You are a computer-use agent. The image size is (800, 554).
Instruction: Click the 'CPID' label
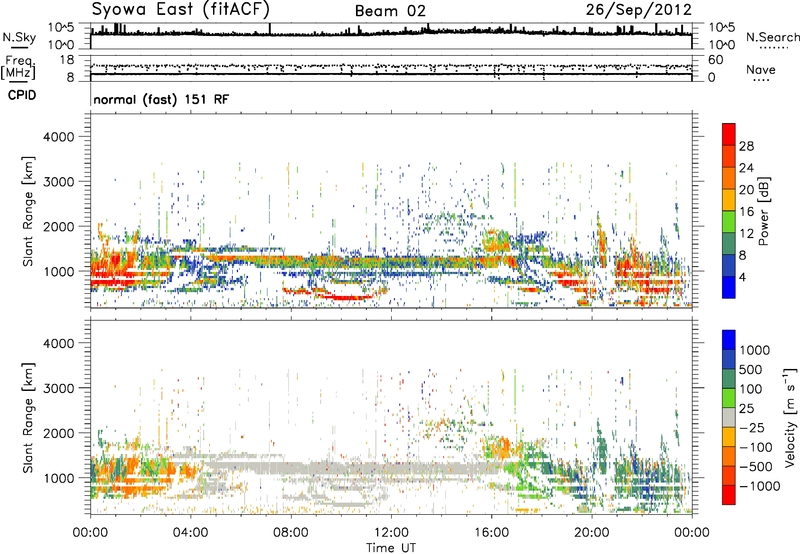click(22, 95)
